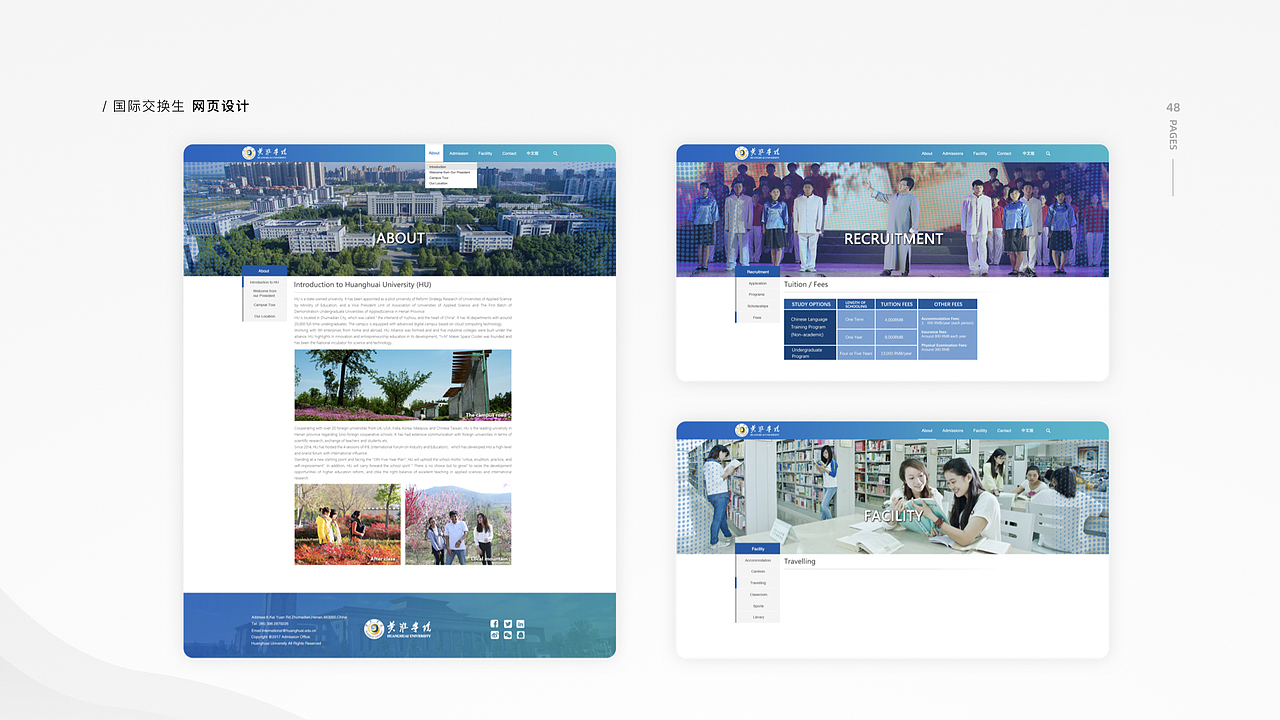The height and width of the screenshot is (720, 1280).
Task: Click the Huanghuai logo in the About page header
Action: 264,153
